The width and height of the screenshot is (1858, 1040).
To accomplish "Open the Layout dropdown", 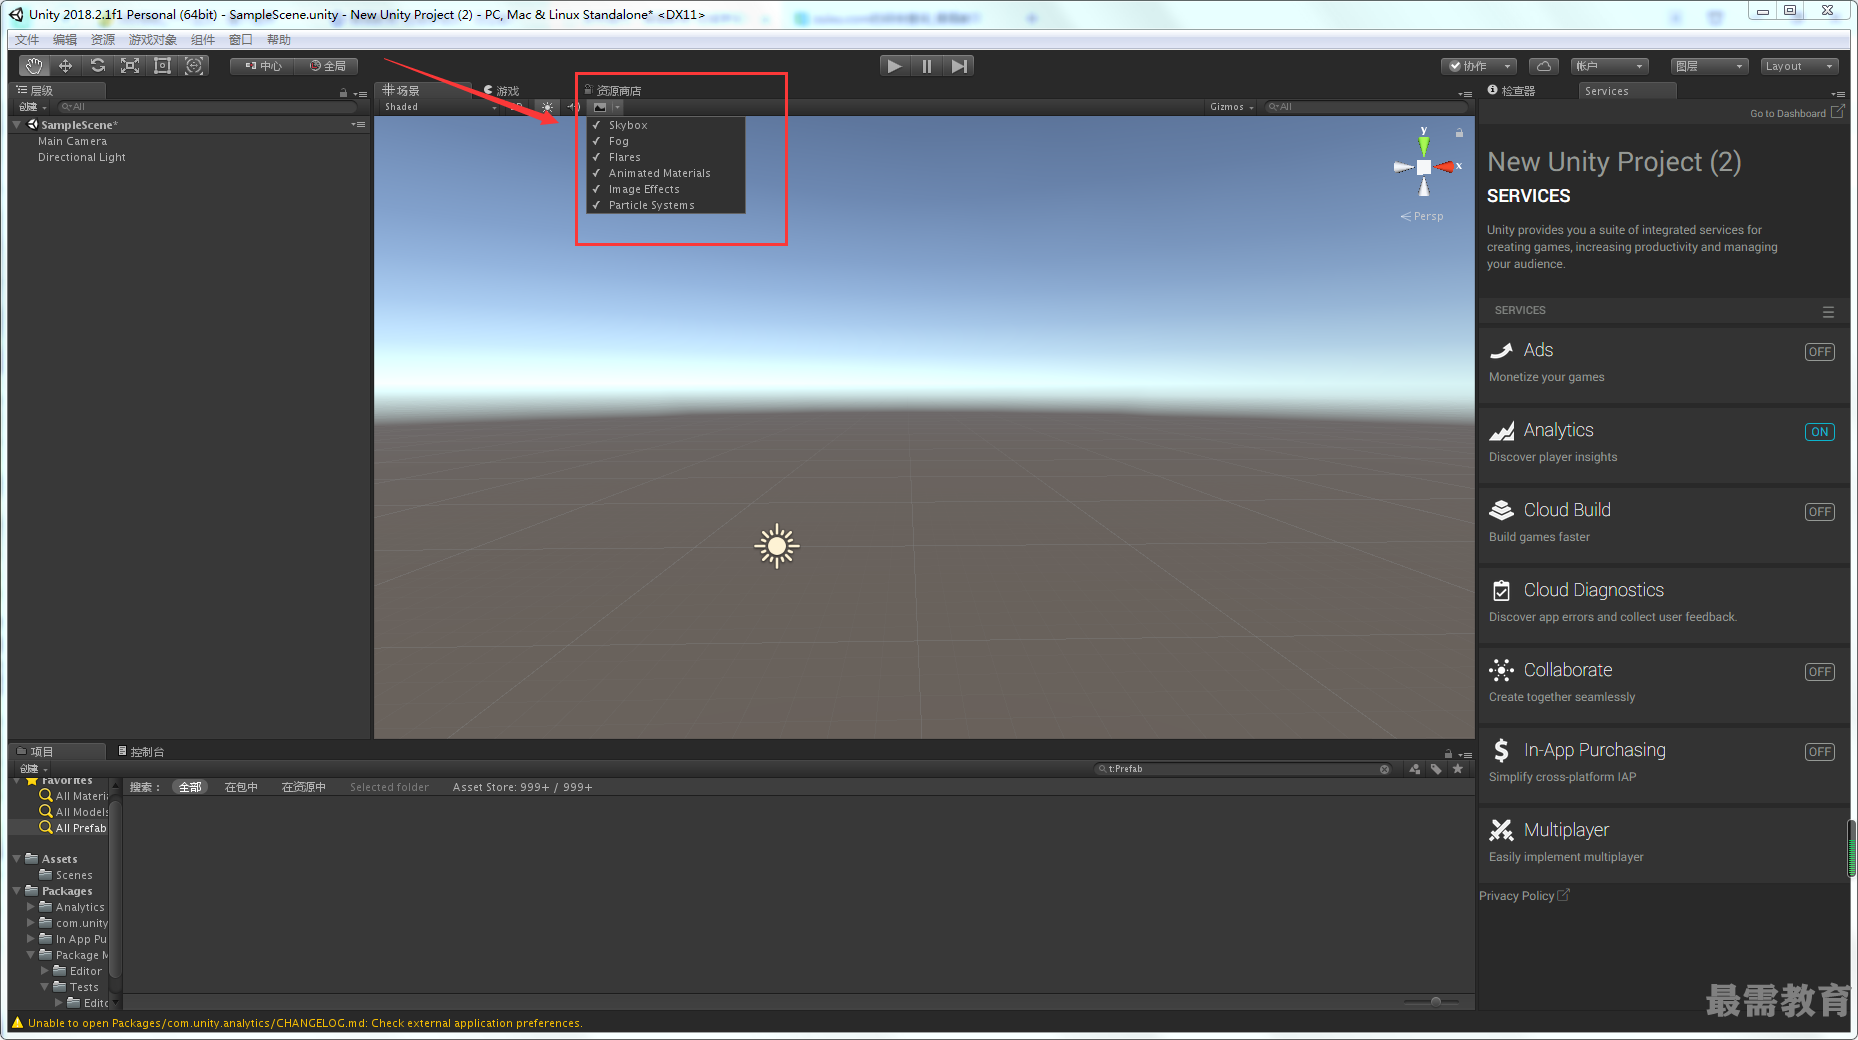I will coord(1799,66).
